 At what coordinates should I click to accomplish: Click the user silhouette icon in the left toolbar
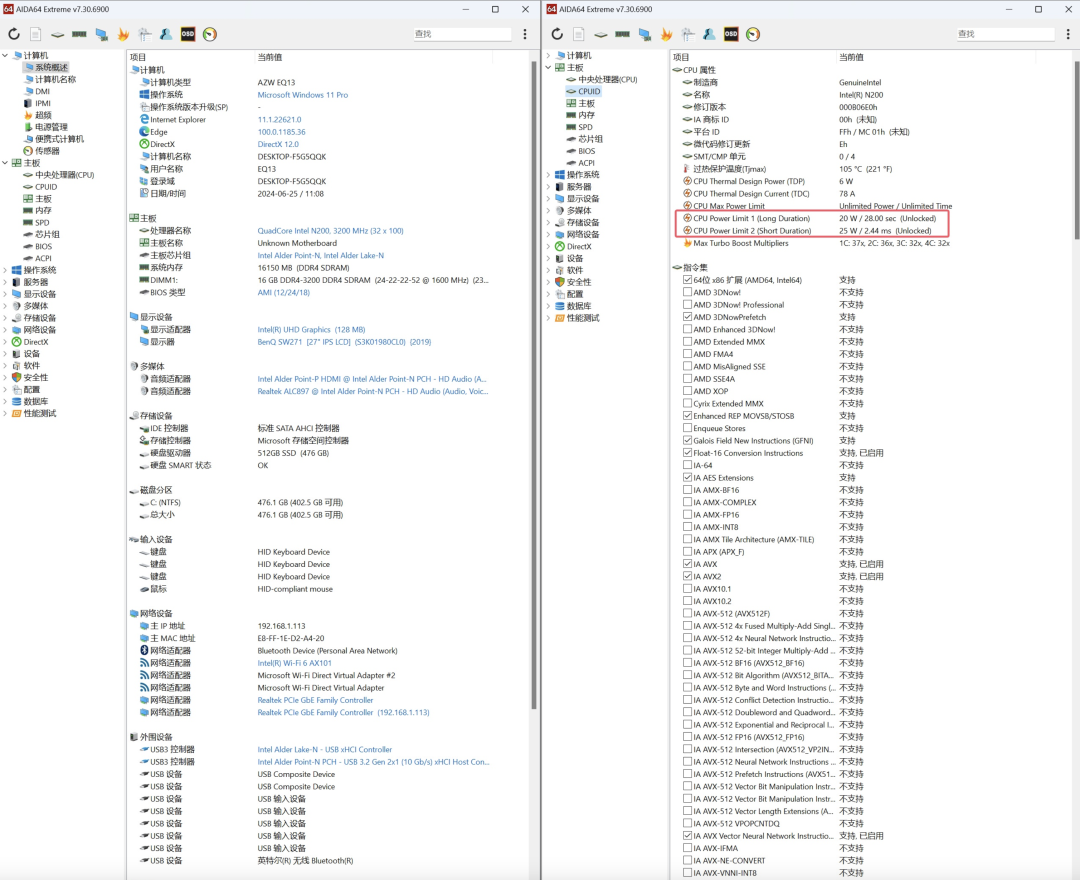click(x=166, y=34)
